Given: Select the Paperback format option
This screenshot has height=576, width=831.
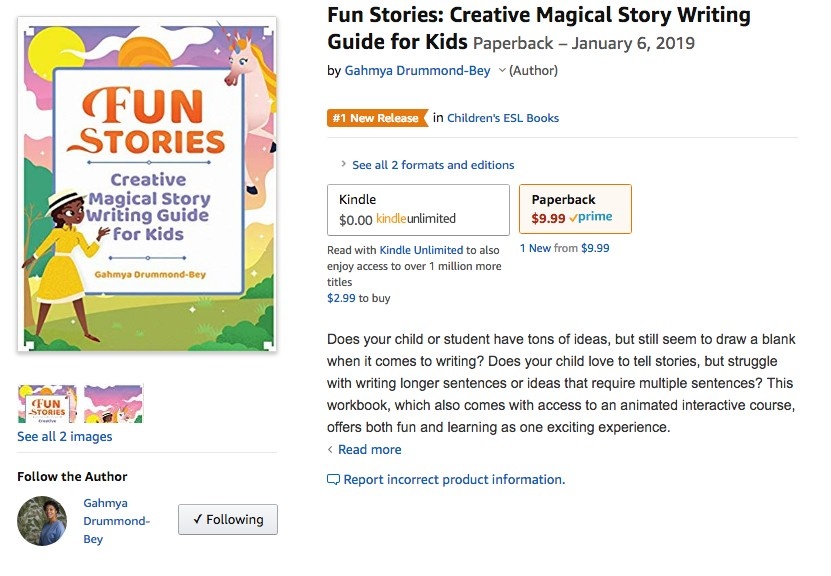Looking at the screenshot, I should pos(575,208).
